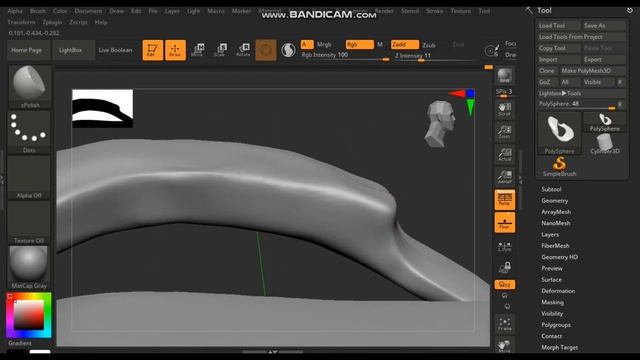640x360 pixels.
Task: Open the Alpha Off selector
Action: pos(29,177)
